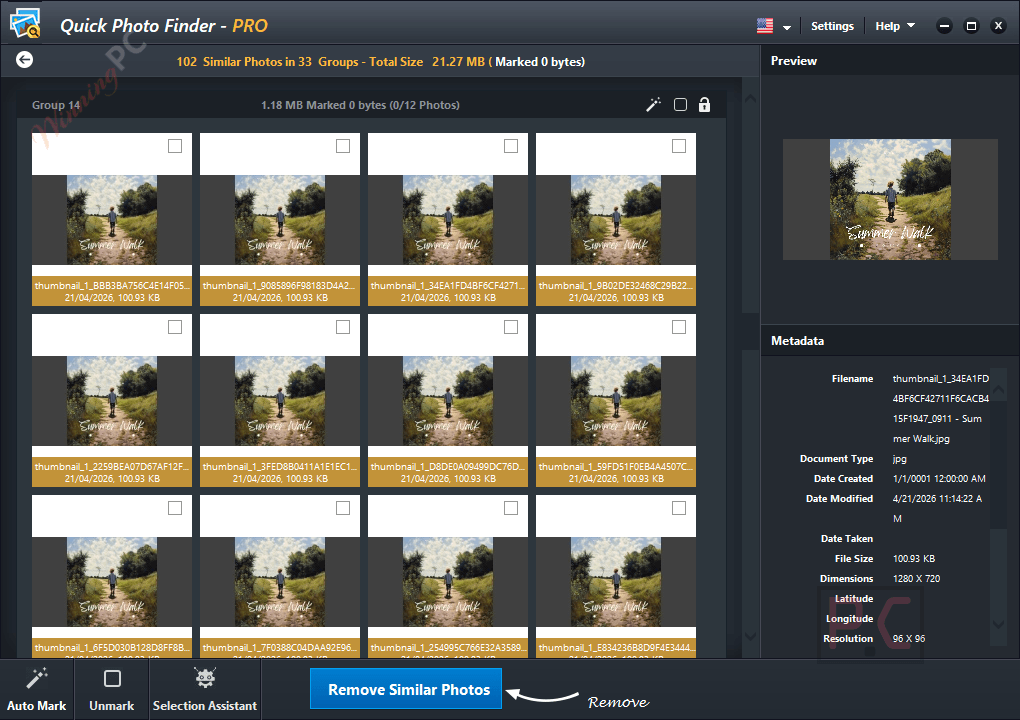Viewport: 1020px width, 720px height.
Task: Click the Dimensions value 1280 X 720
Action: point(916,579)
